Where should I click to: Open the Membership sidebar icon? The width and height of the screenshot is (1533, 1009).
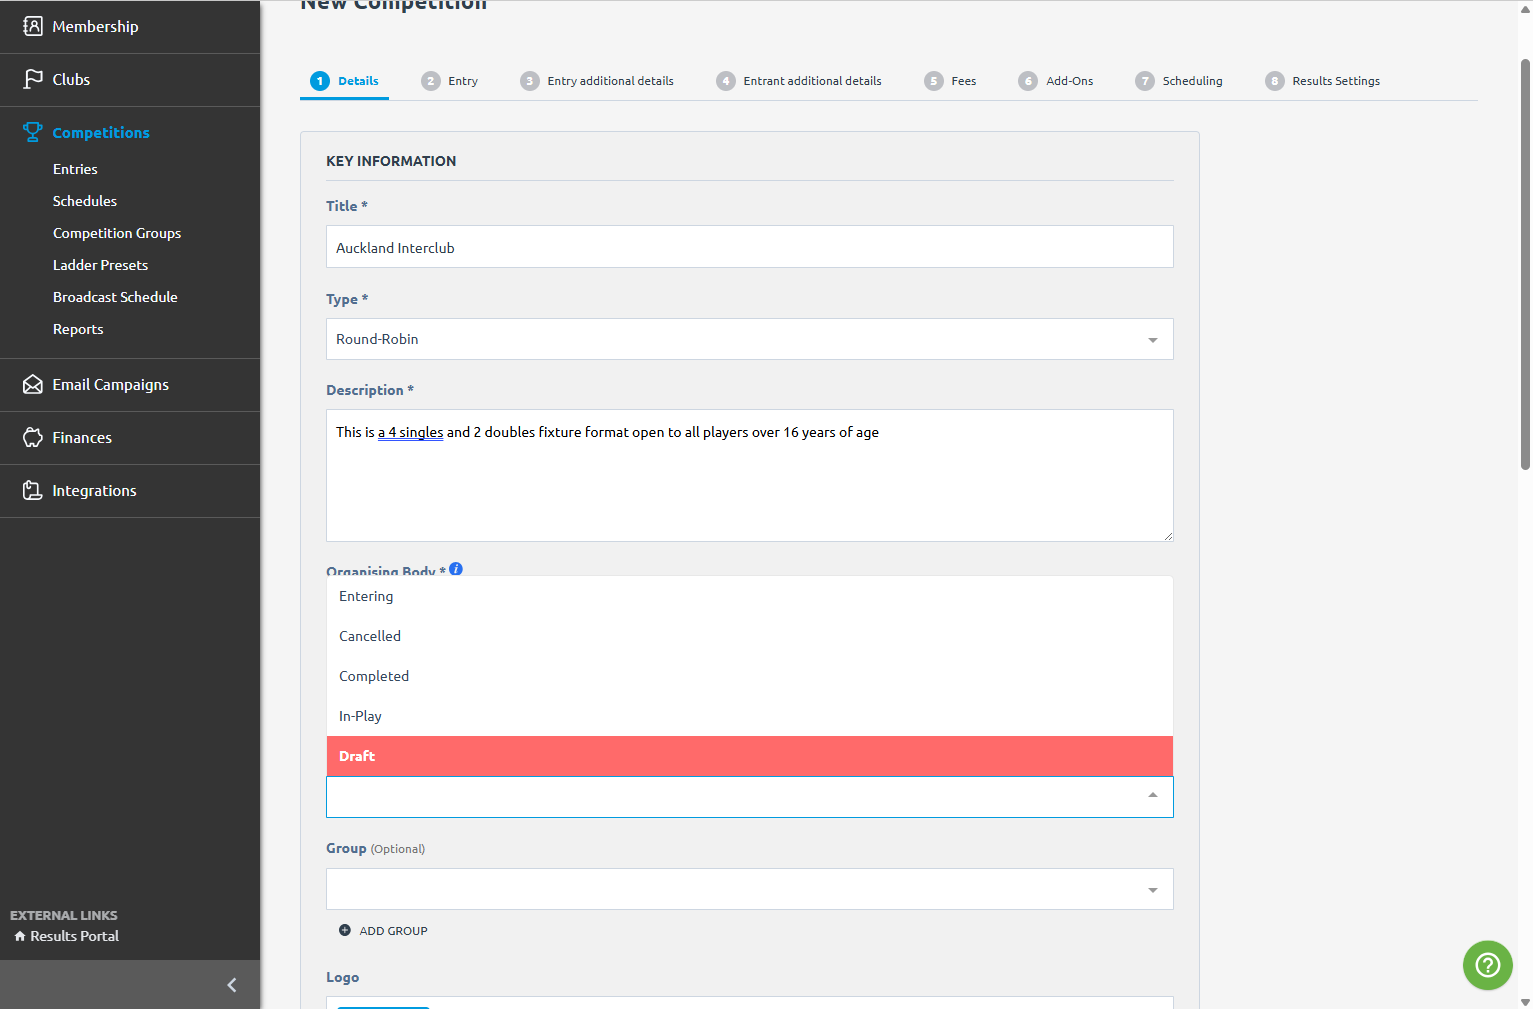pyautogui.click(x=33, y=26)
